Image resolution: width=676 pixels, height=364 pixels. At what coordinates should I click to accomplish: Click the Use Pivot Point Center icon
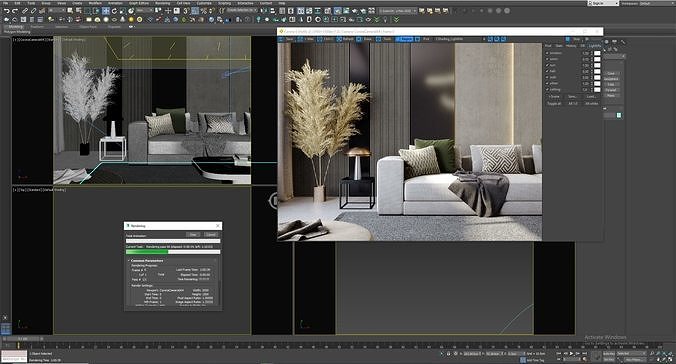pyautogui.click(x=158, y=11)
